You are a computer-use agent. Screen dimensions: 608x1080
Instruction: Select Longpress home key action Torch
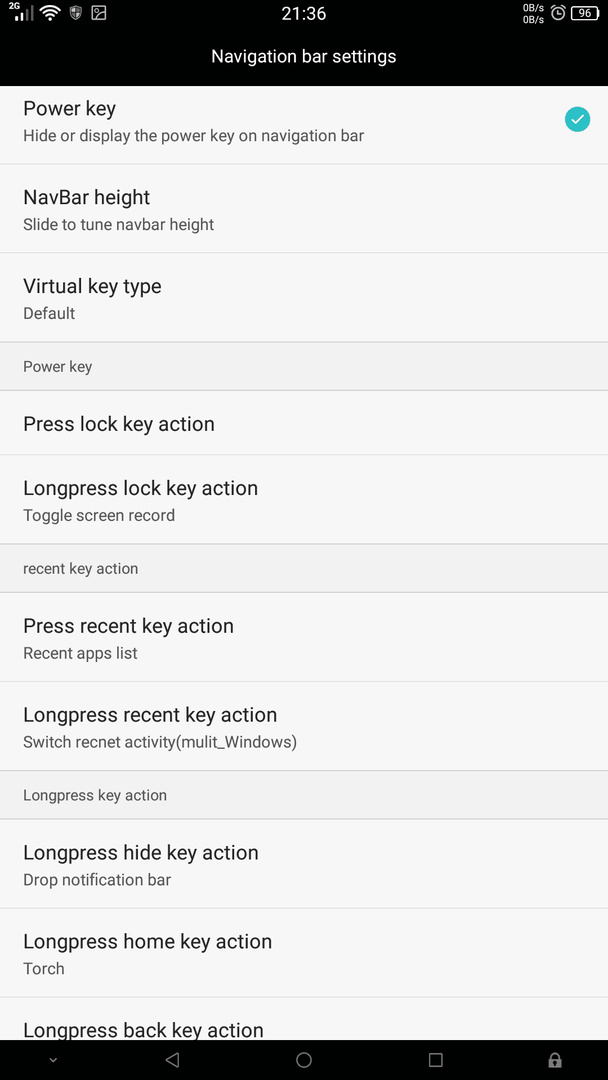click(x=304, y=953)
